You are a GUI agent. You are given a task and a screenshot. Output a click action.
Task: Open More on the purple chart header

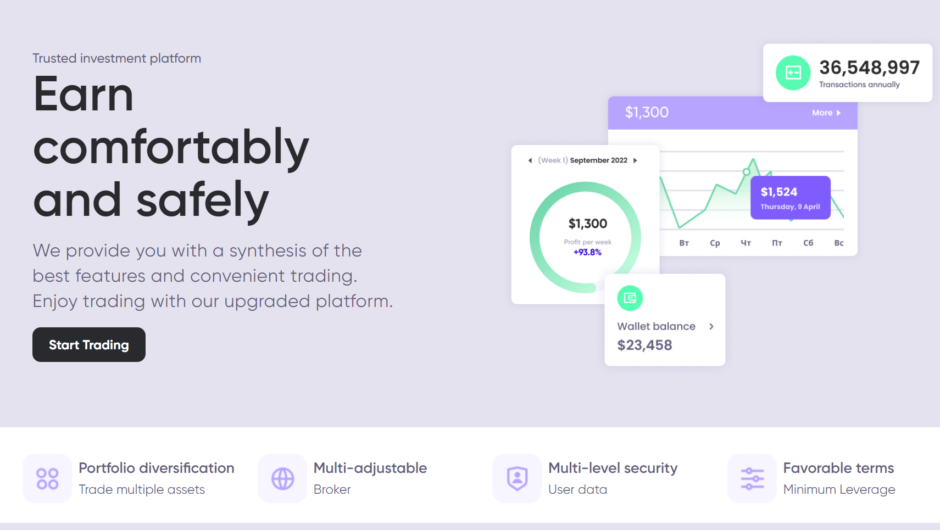(826, 113)
